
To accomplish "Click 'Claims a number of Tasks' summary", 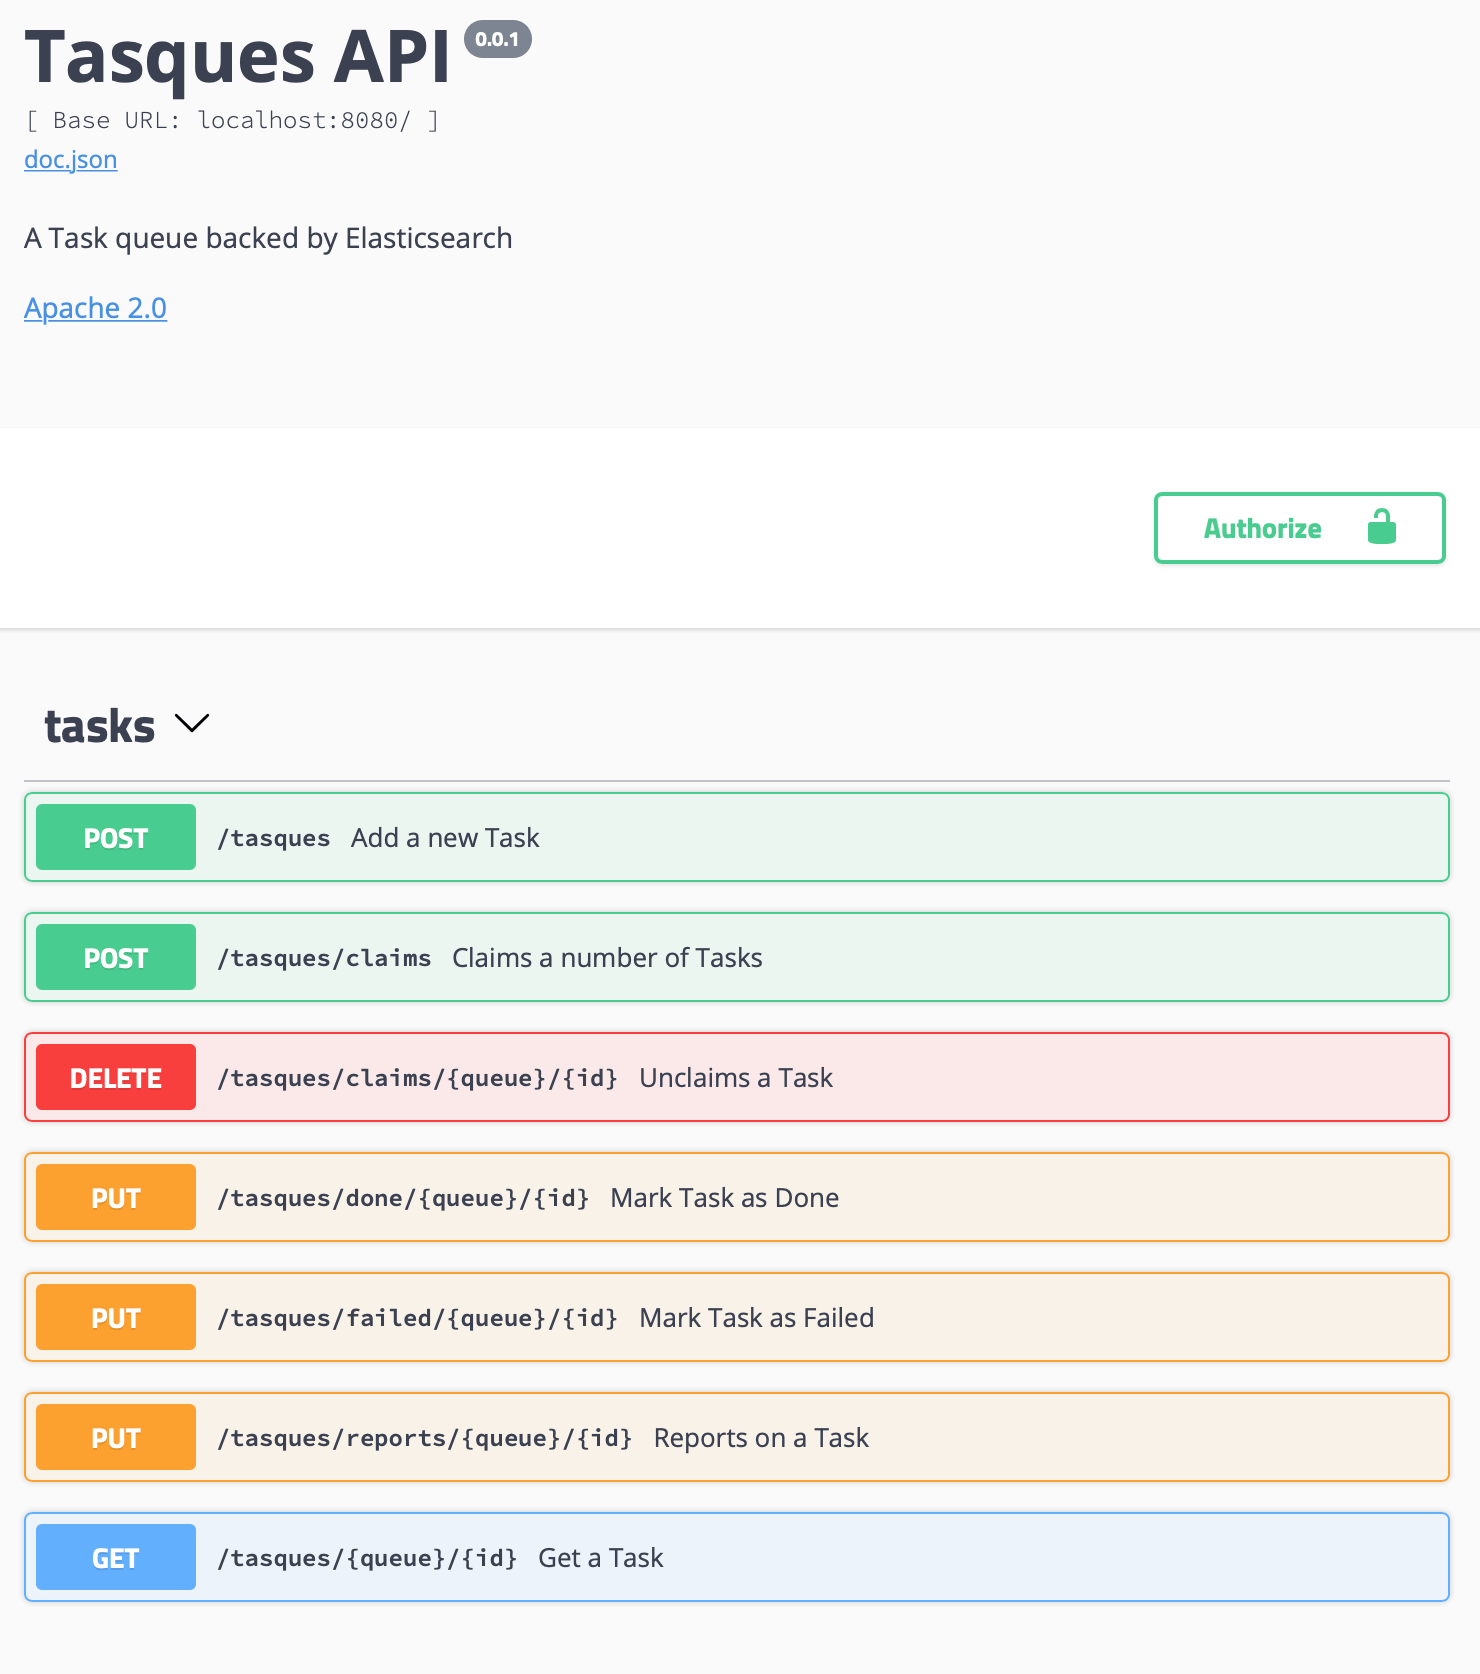I will coord(607,958).
